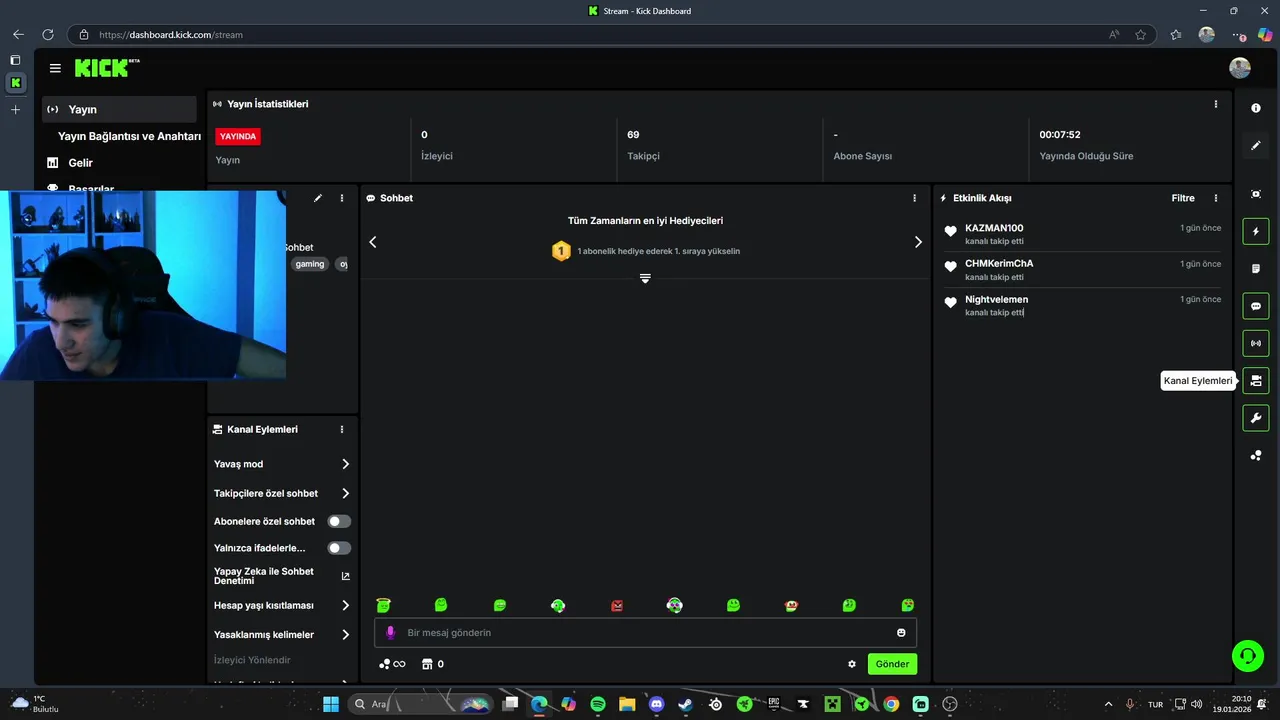Open chat settings gear beside Gönder
This screenshot has height=720, width=1280.
[852, 664]
